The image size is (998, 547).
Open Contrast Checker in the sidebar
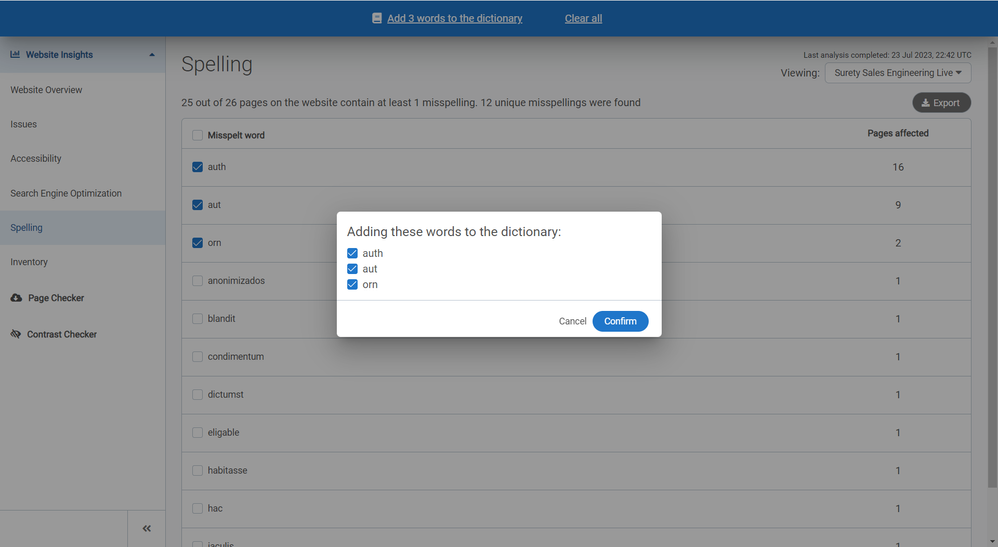click(62, 334)
